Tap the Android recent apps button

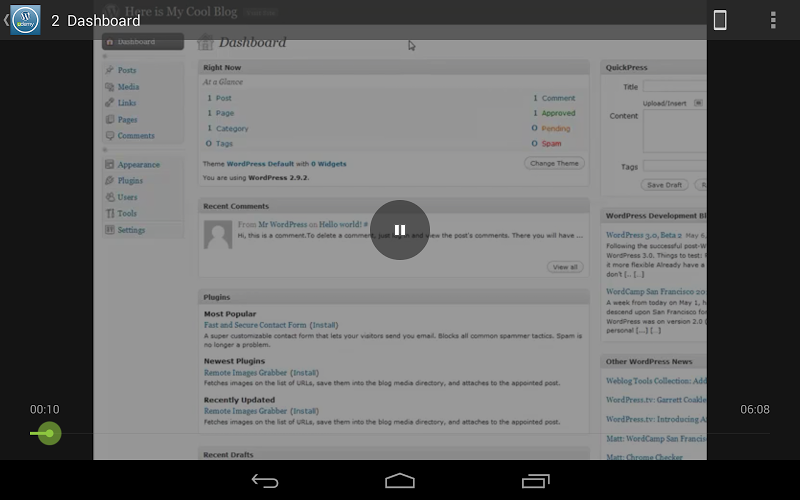(x=535, y=481)
